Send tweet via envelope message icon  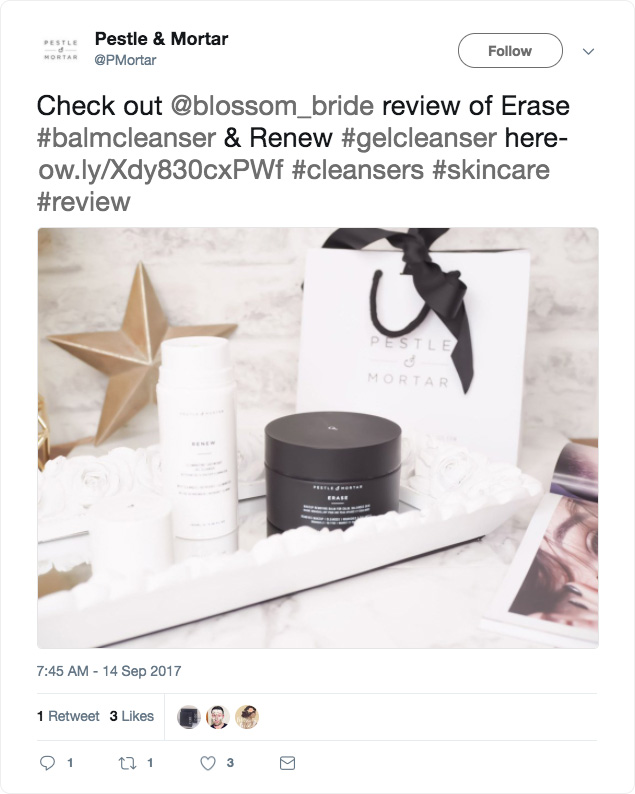point(288,763)
